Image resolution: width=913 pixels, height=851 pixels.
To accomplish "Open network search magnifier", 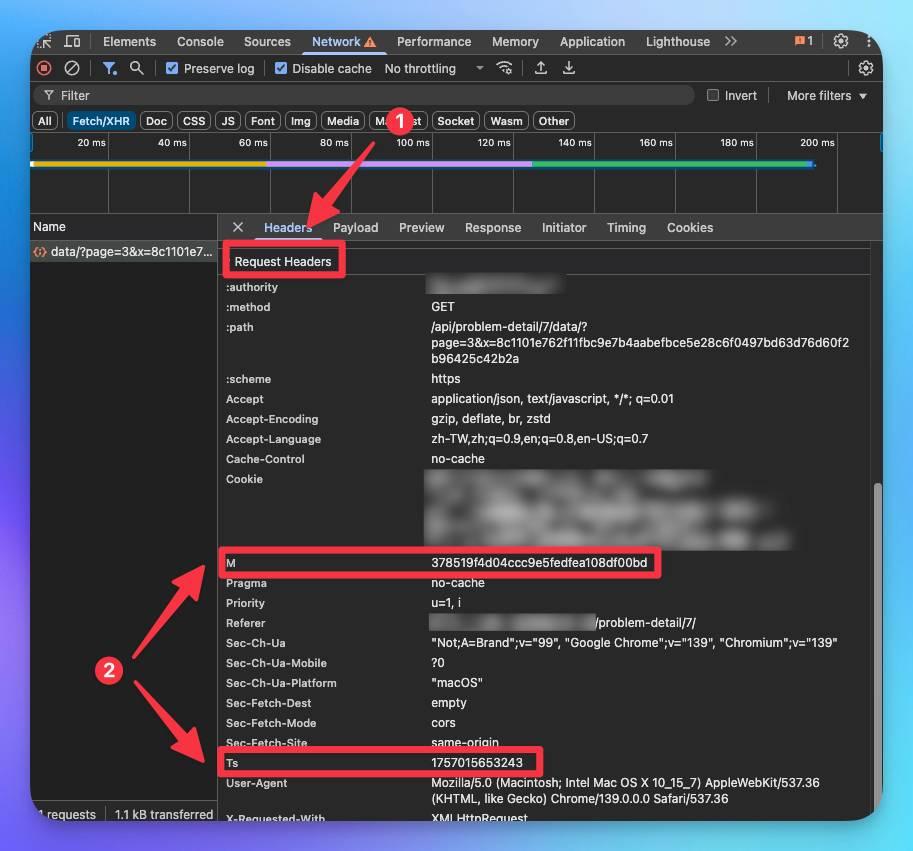I will point(136,69).
